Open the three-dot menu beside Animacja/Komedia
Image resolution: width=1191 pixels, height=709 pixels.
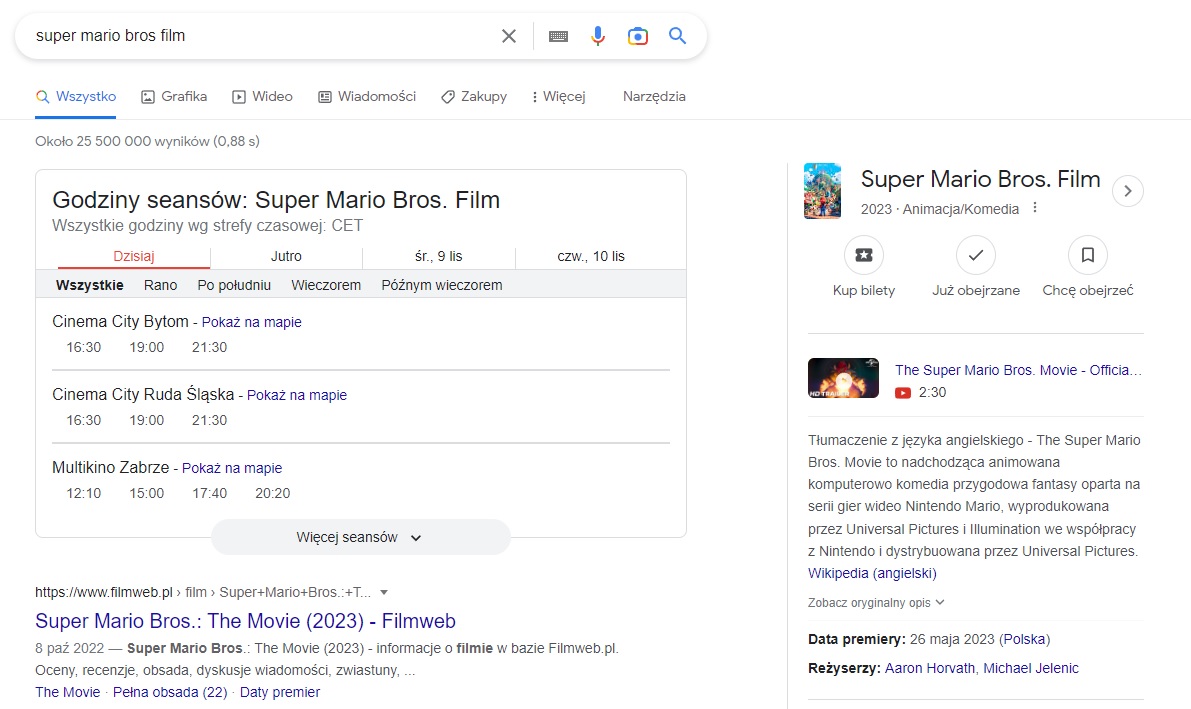1035,208
